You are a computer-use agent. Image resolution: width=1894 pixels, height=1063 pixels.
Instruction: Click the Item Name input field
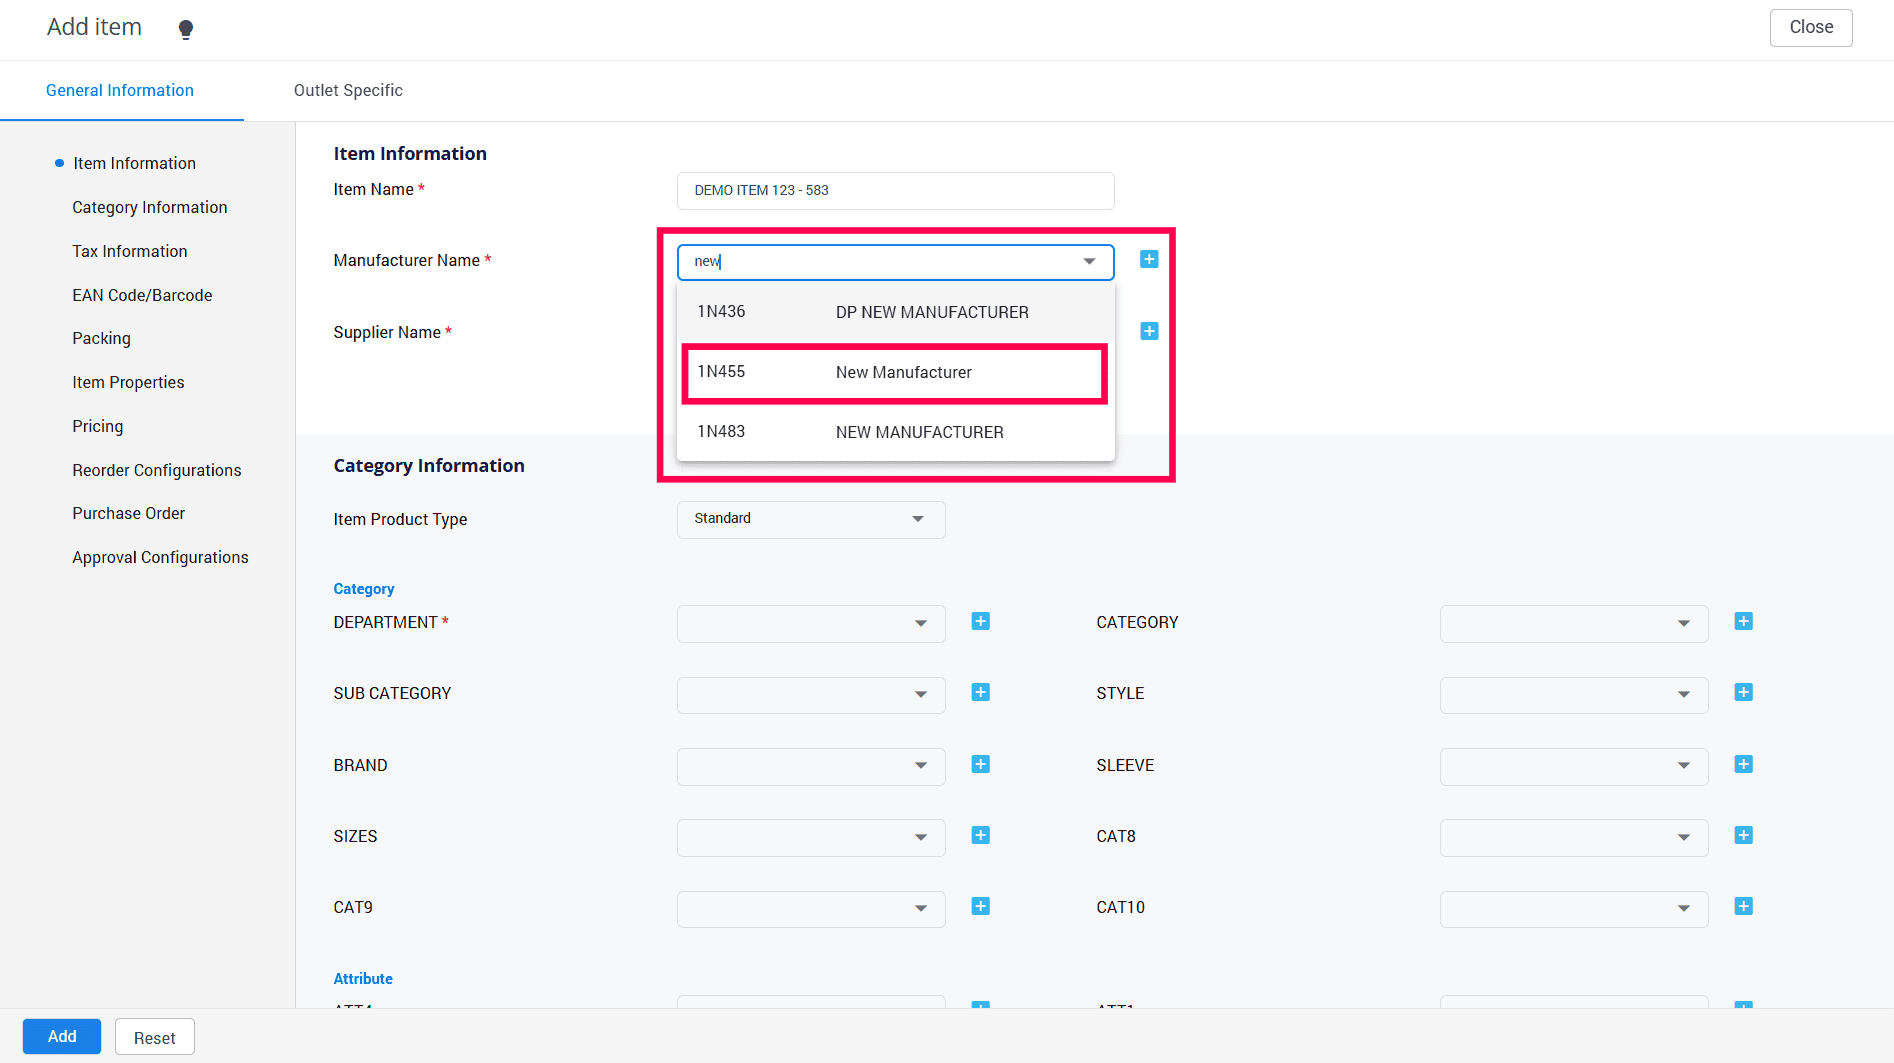[x=895, y=191]
